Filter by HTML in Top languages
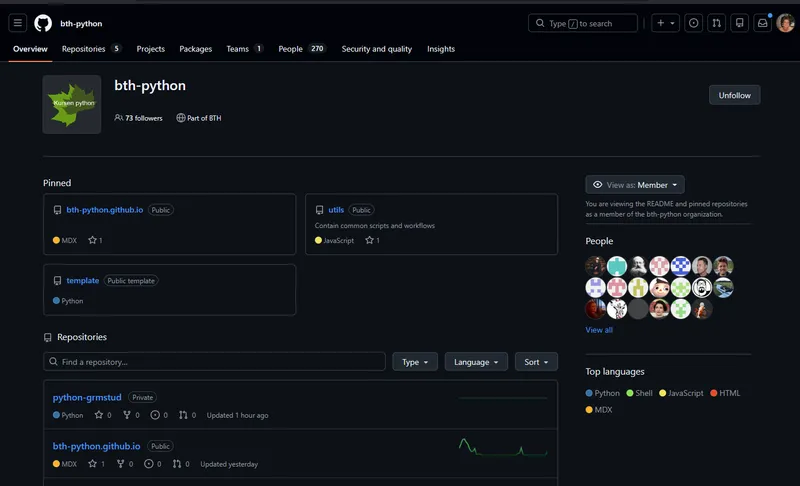The image size is (800, 486). point(725,393)
